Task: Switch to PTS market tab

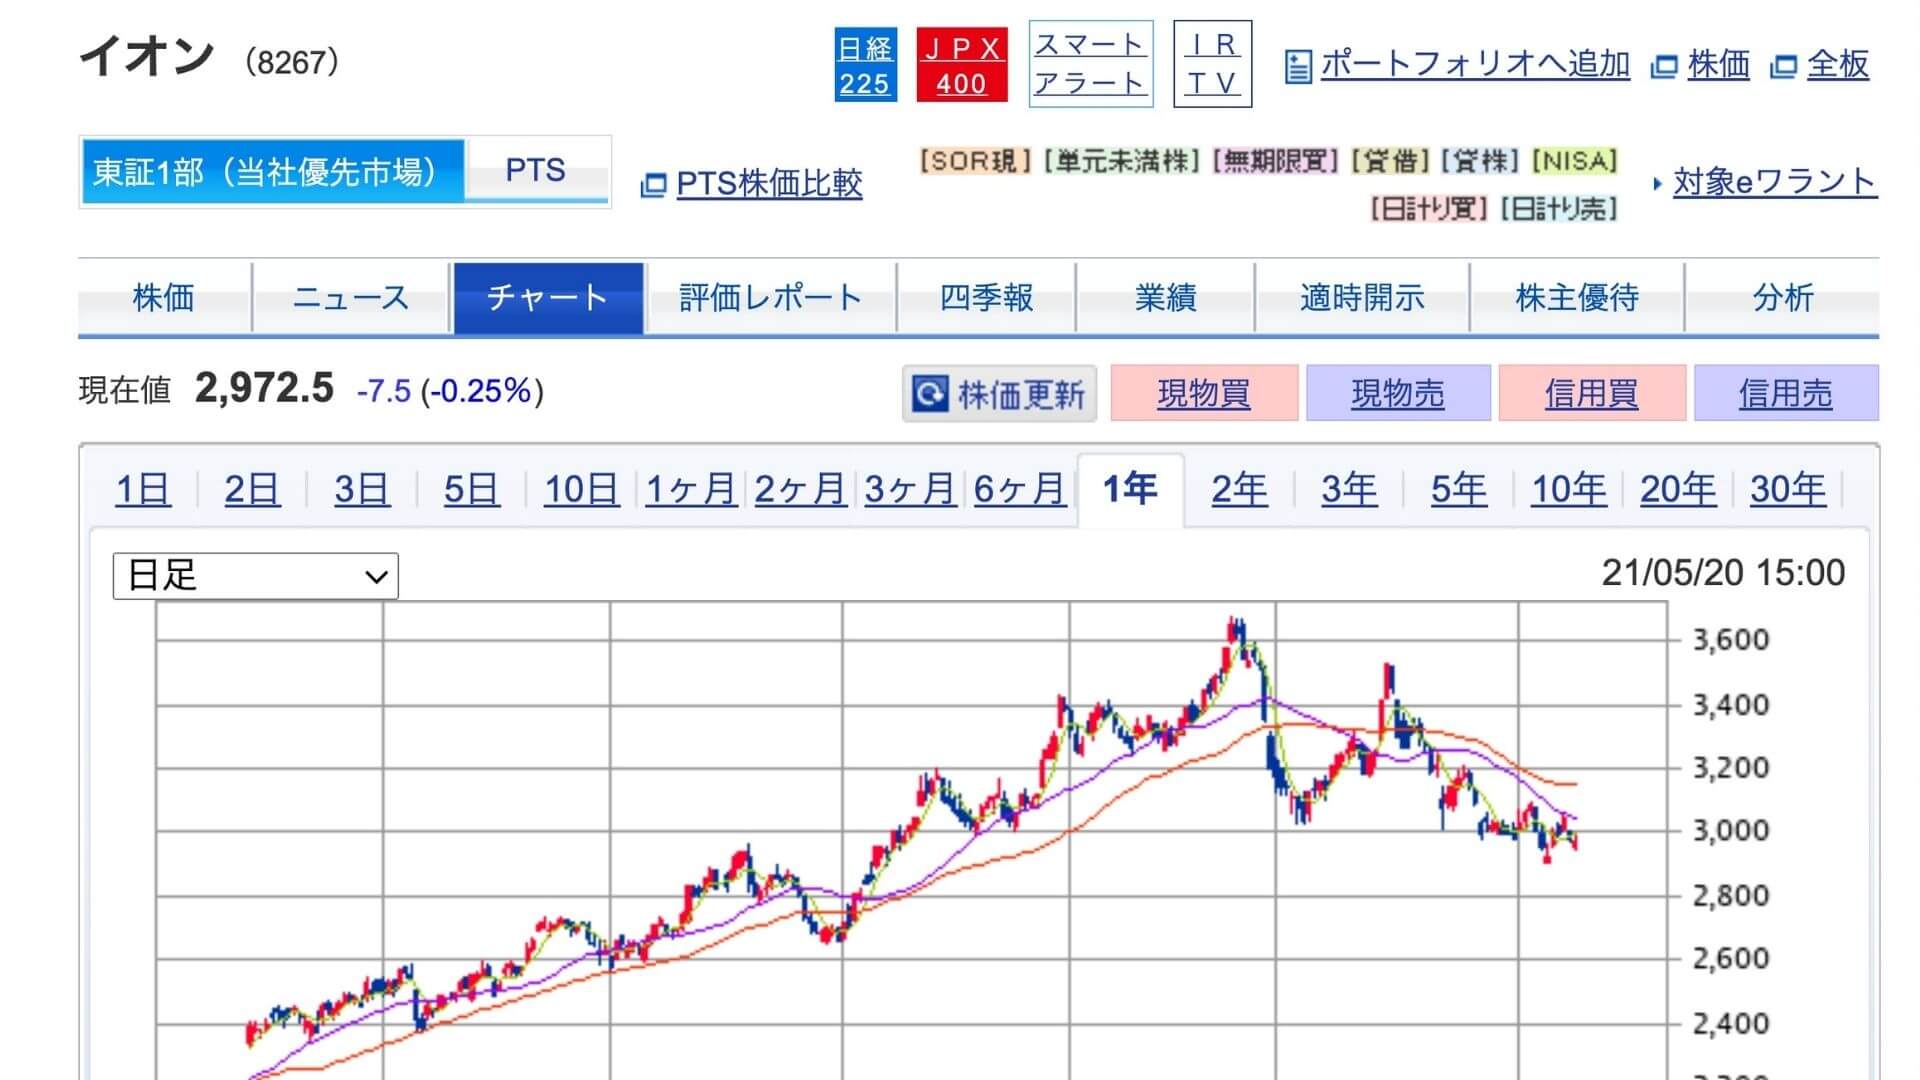Action: coord(536,170)
